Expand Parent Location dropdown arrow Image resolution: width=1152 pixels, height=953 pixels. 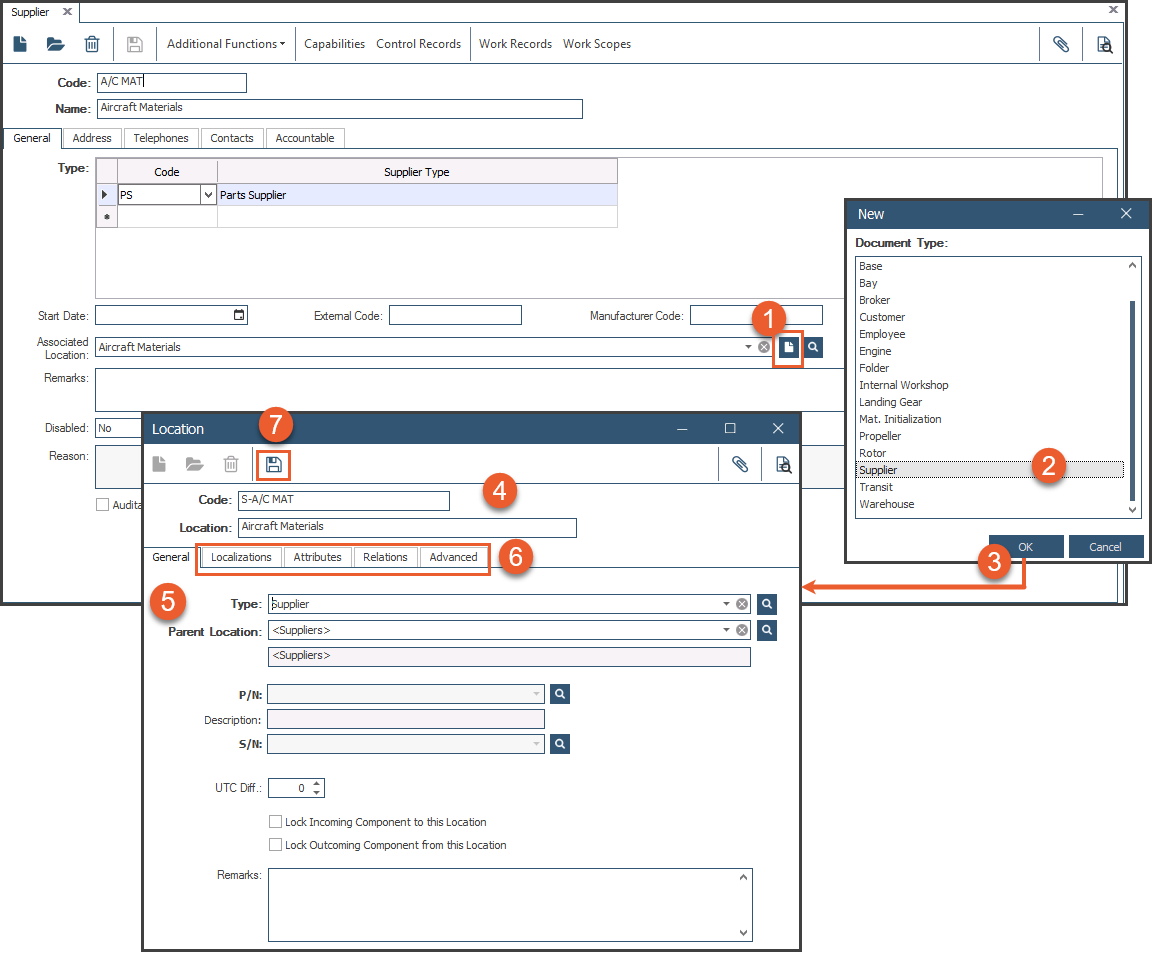pyautogui.click(x=726, y=630)
